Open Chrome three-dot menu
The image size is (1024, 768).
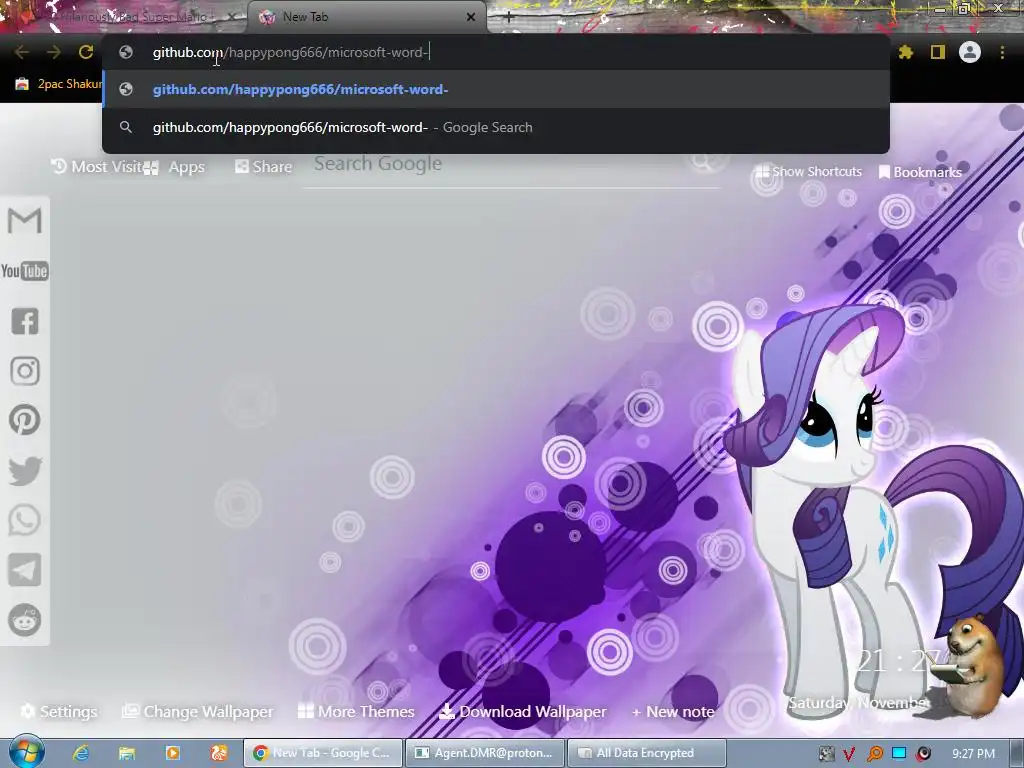(x=1002, y=52)
